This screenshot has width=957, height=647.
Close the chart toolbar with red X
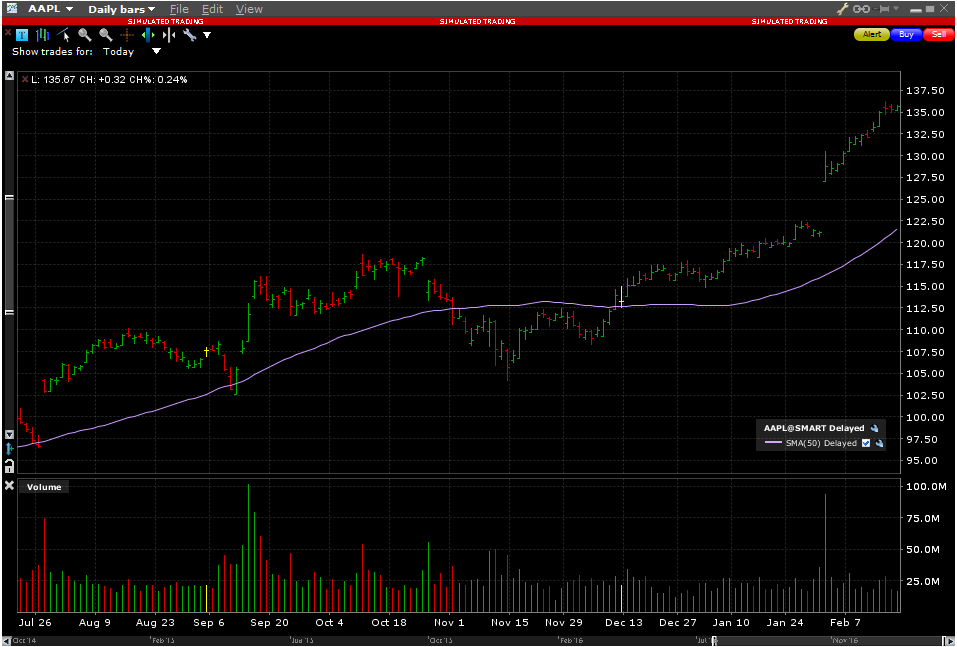pyautogui.click(x=8, y=31)
